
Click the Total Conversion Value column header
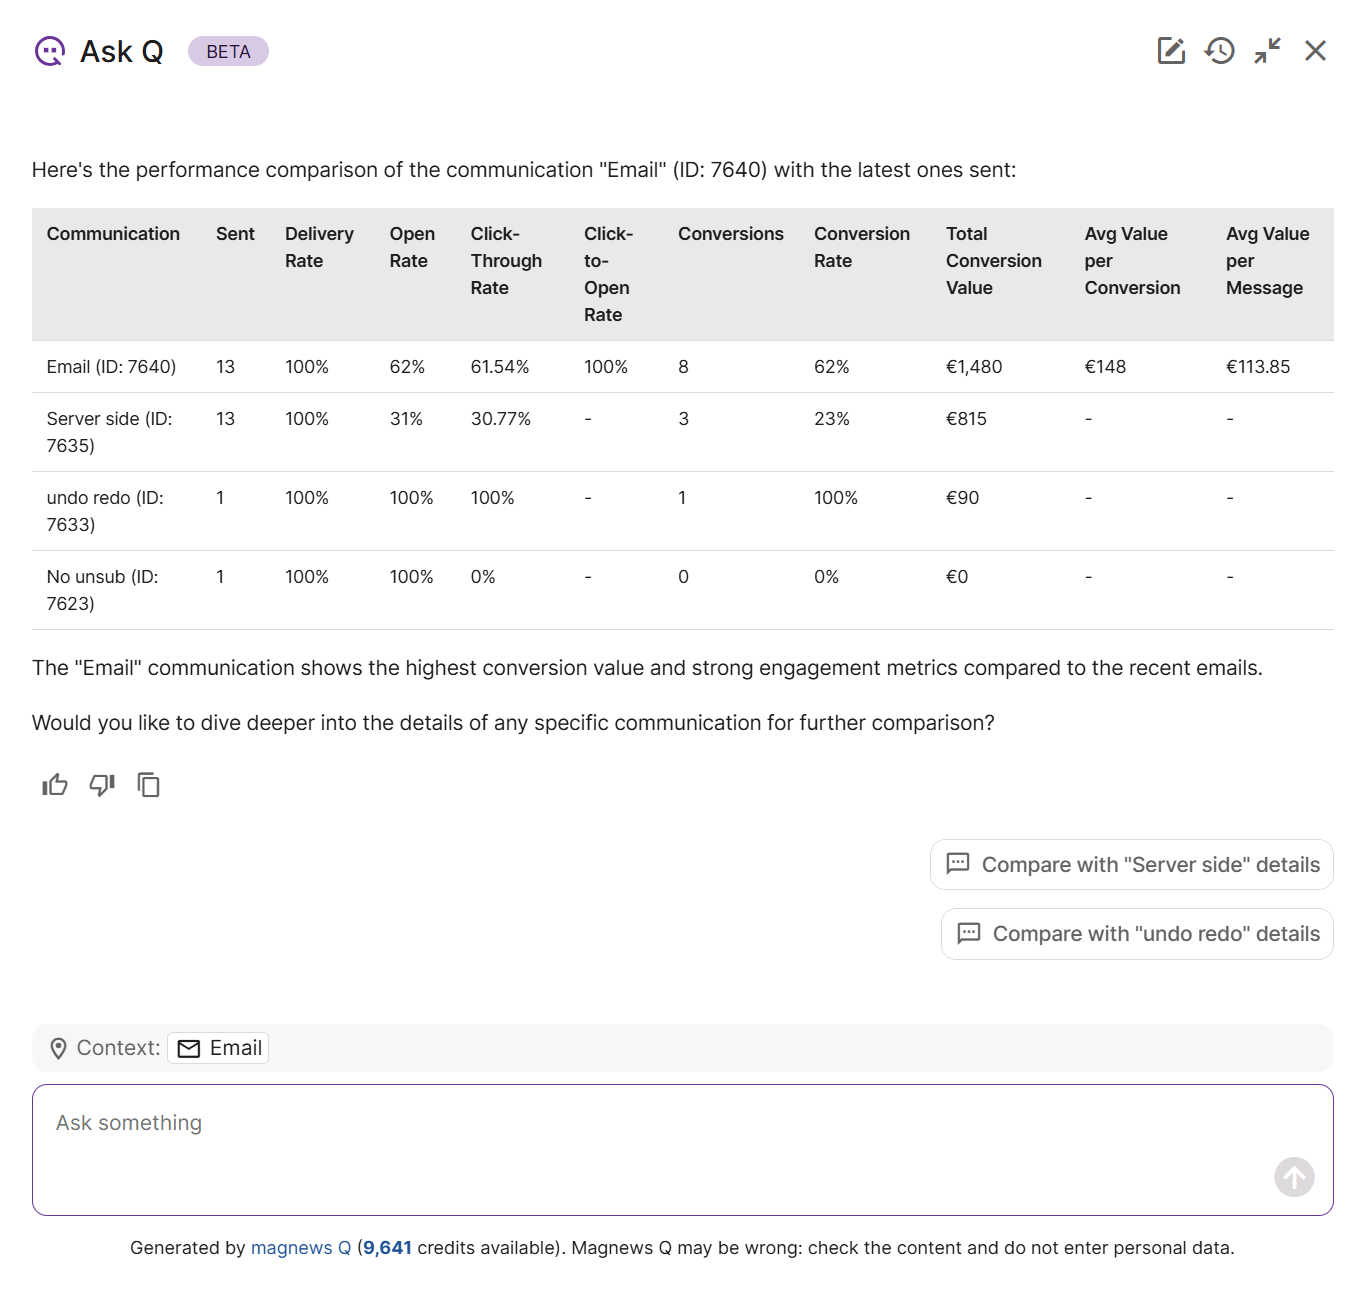pos(993,260)
